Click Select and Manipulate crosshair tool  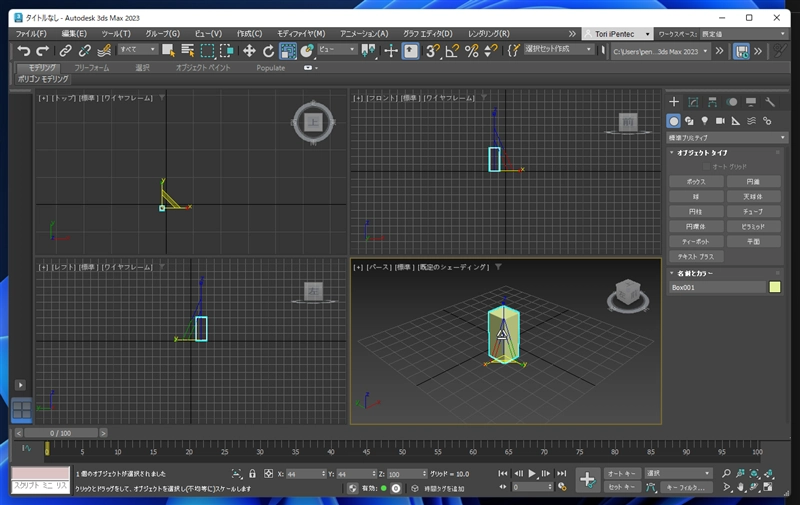click(x=391, y=50)
